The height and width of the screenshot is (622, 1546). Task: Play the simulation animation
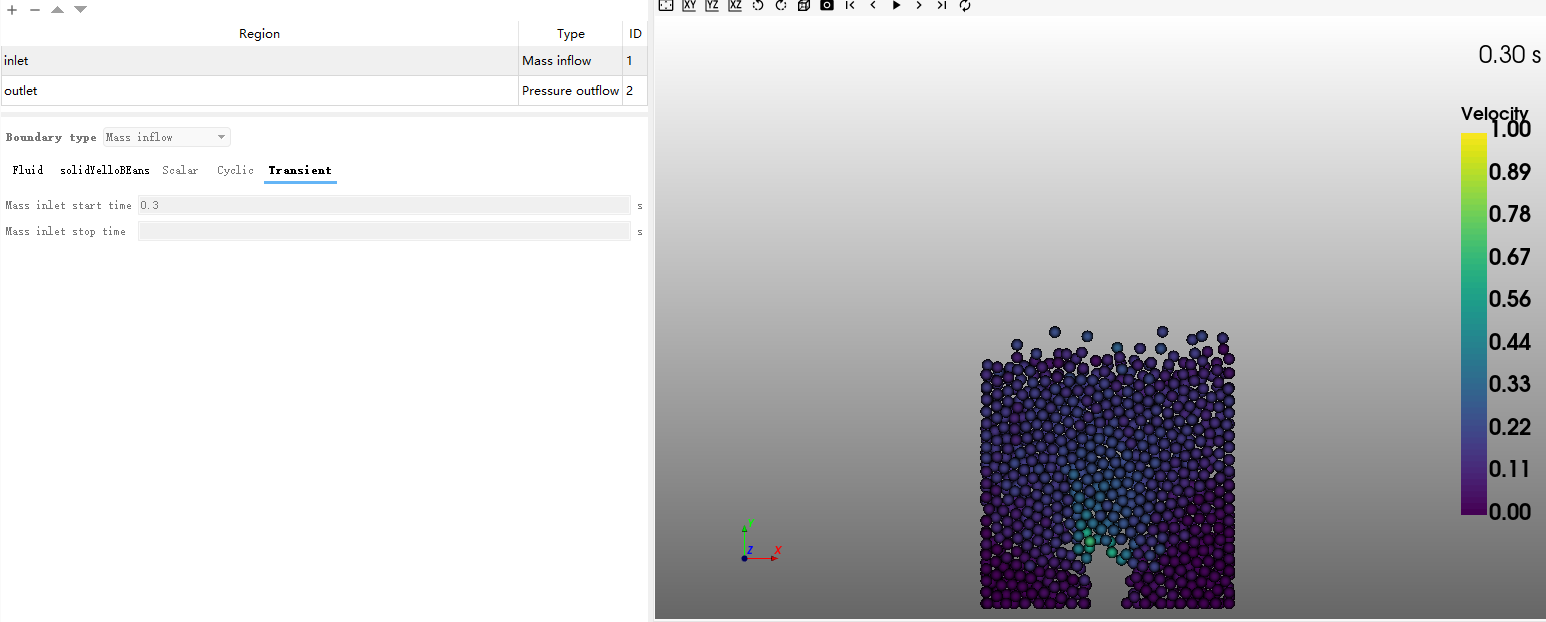tap(896, 5)
